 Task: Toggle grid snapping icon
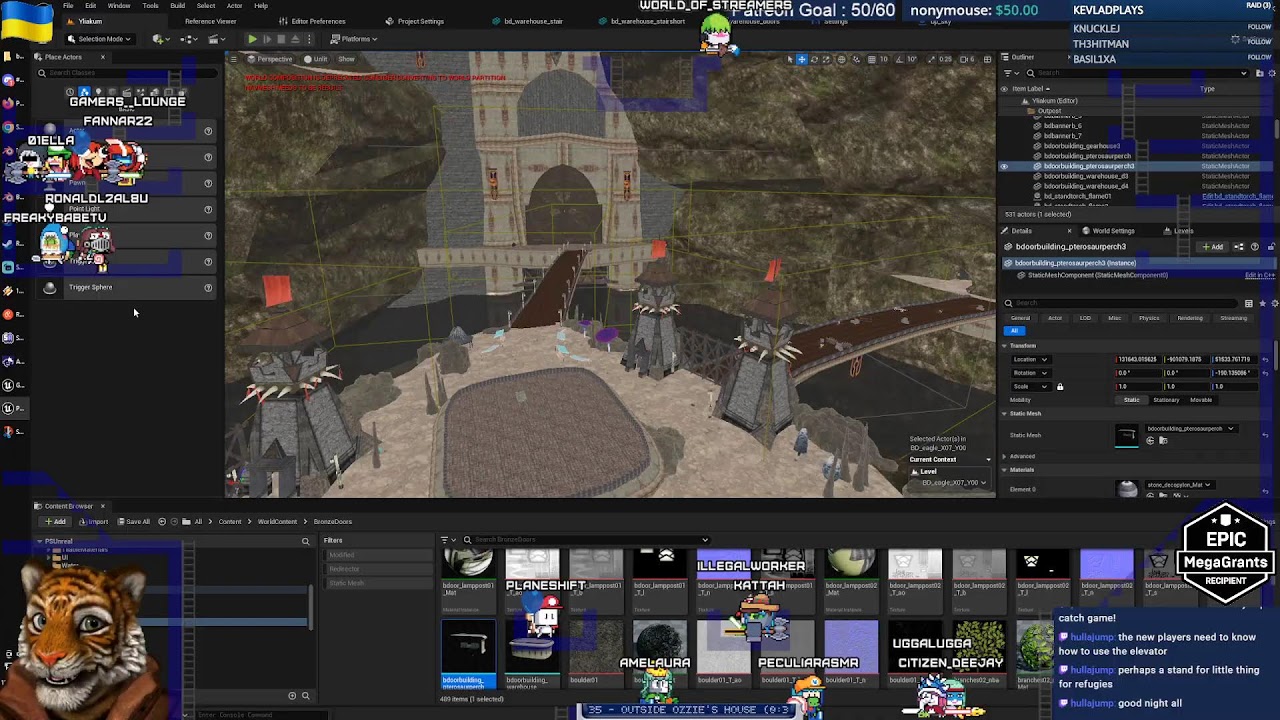[871, 59]
